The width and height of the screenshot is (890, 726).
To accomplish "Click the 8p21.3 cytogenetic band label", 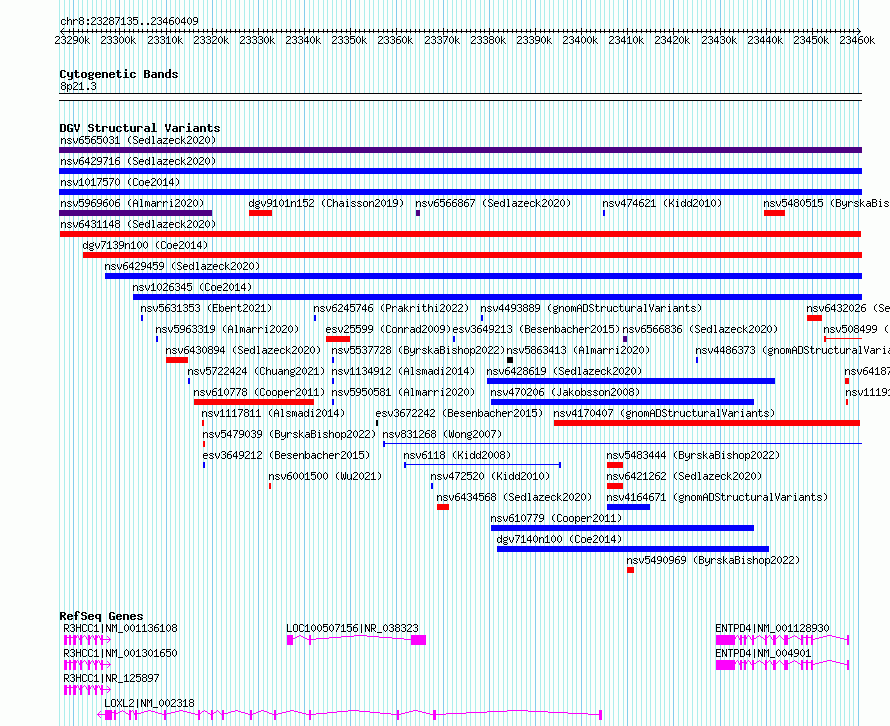I will pos(78,86).
